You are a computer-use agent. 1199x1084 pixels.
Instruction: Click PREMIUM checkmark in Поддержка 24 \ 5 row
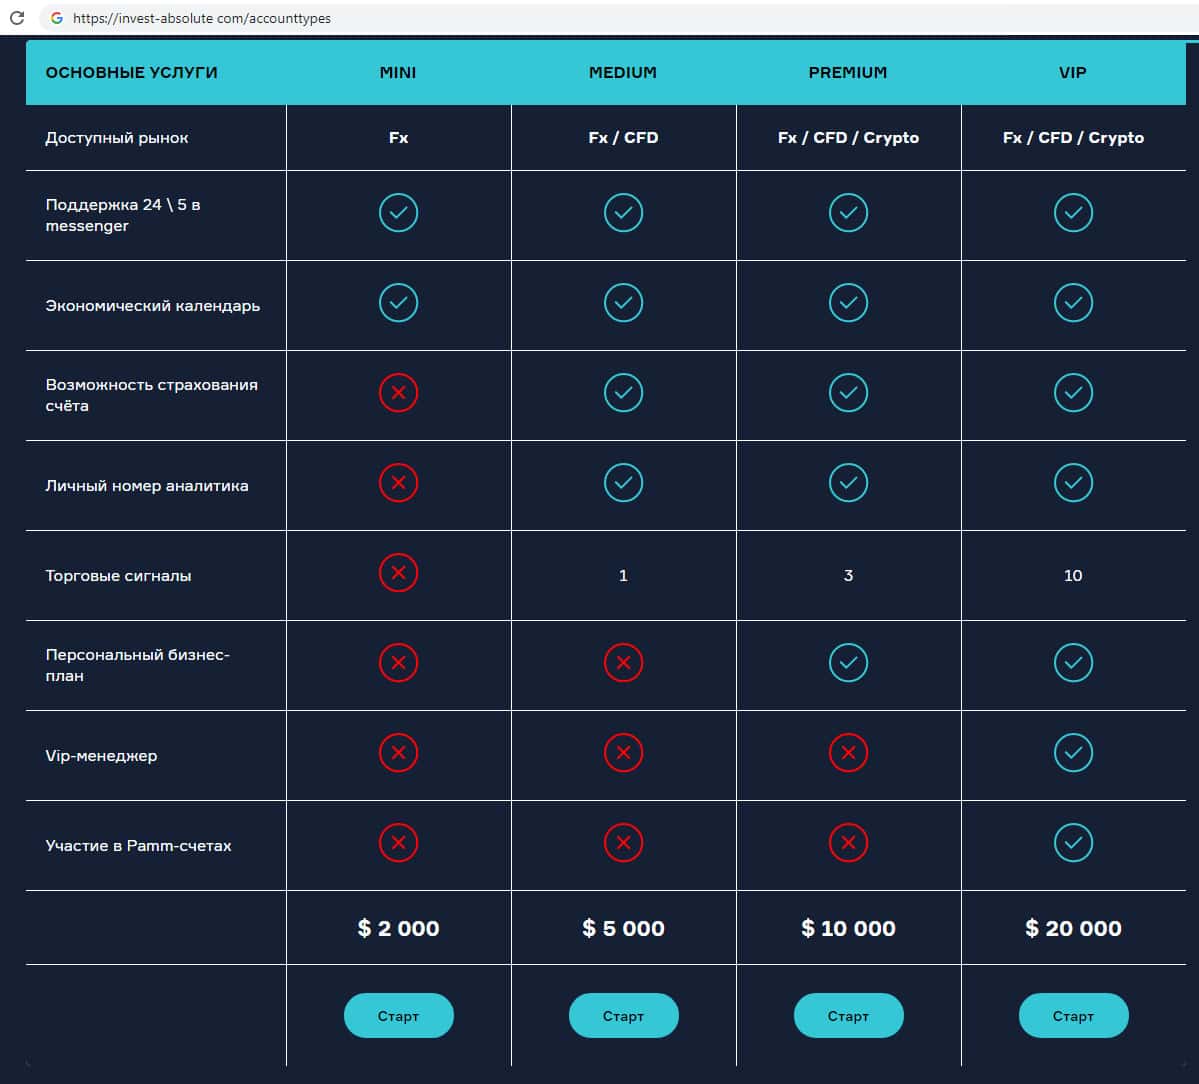tap(848, 213)
